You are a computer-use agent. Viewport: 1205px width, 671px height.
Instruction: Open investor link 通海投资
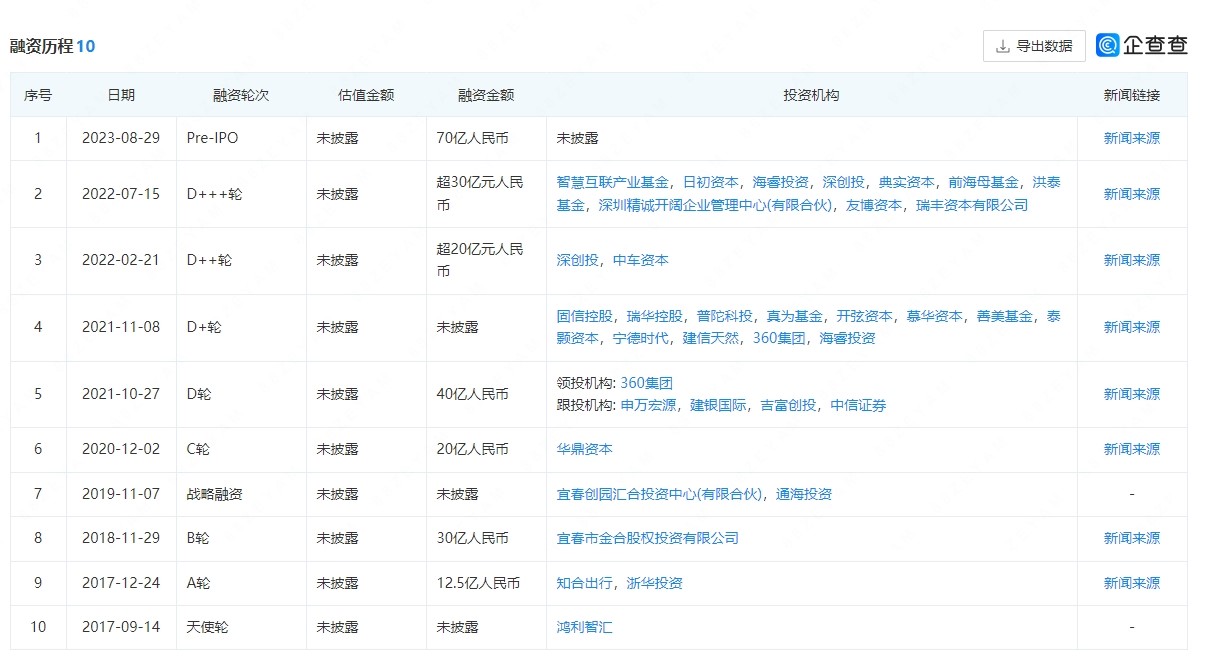tap(803, 494)
